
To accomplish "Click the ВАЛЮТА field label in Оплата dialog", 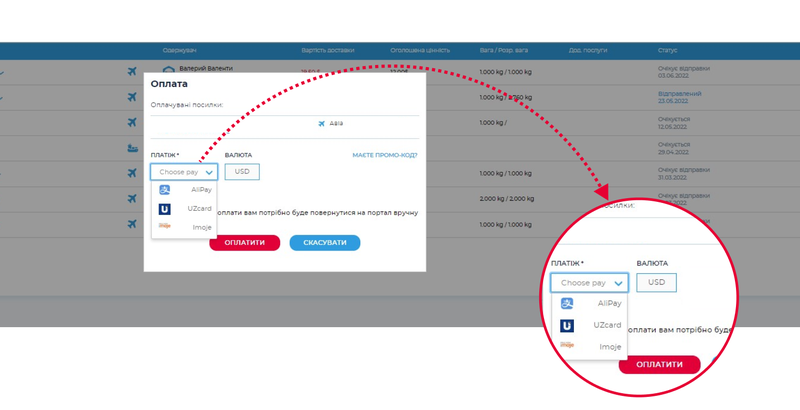I will tap(238, 155).
